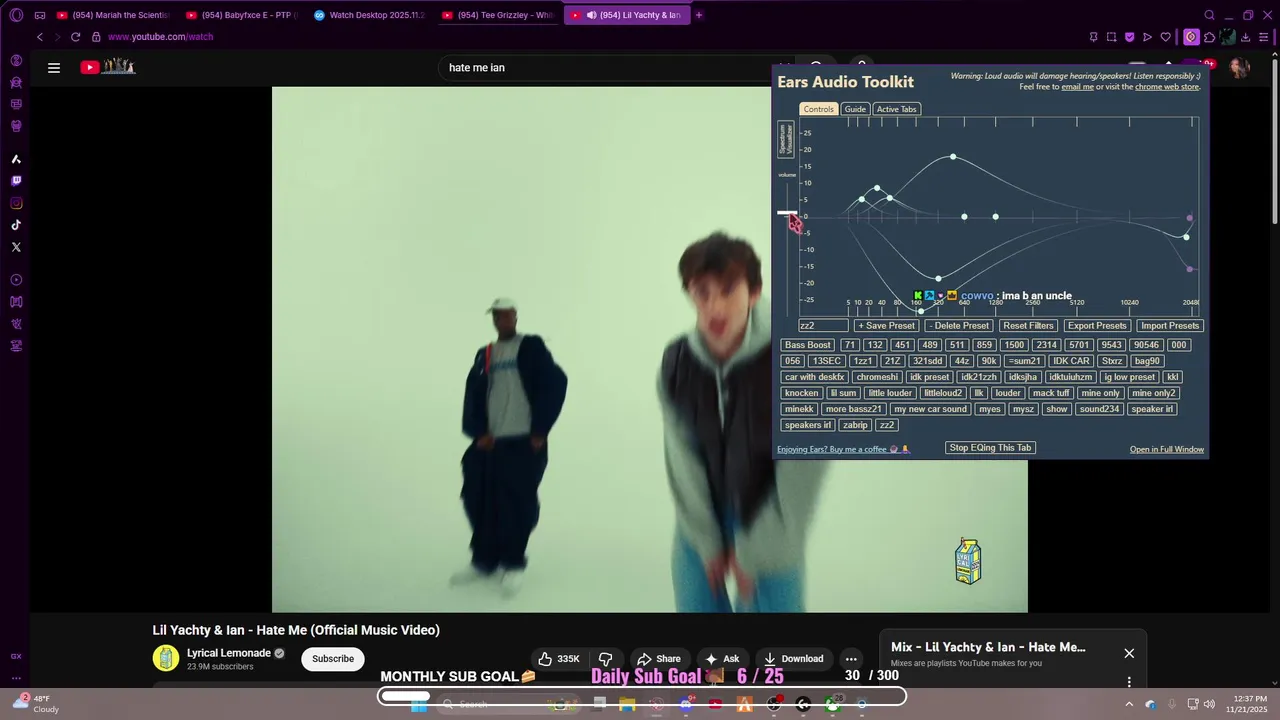Image resolution: width=1280 pixels, height=720 pixels.
Task: Click the preset name field containing zz2
Action: pos(823,326)
